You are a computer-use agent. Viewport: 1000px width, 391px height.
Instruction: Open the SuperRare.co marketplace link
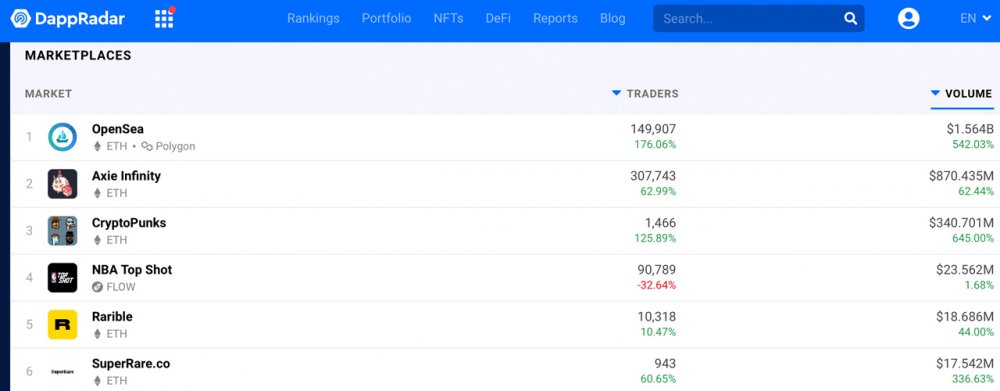click(131, 364)
